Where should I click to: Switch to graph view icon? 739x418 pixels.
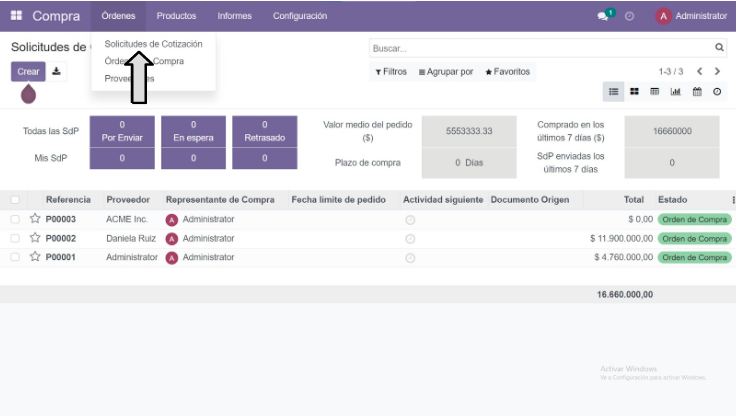[675, 92]
